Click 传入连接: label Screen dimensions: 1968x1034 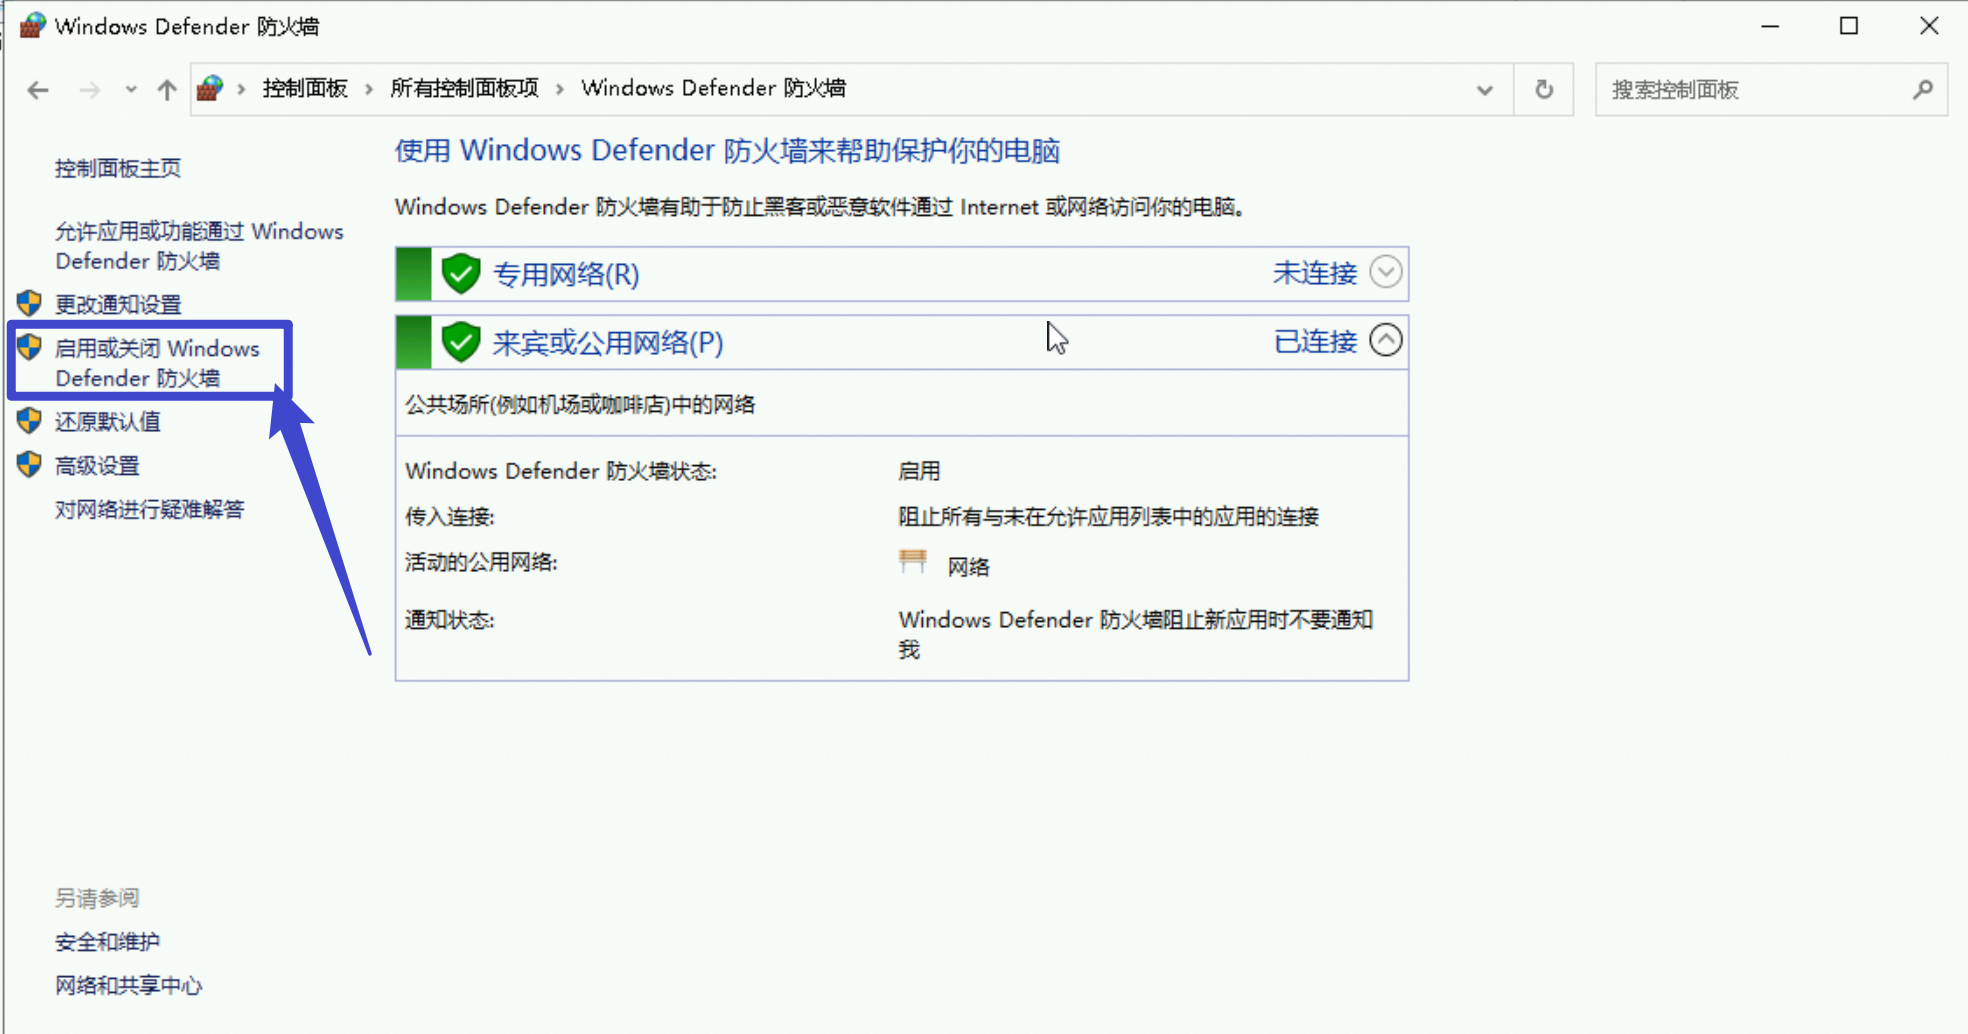click(x=450, y=516)
